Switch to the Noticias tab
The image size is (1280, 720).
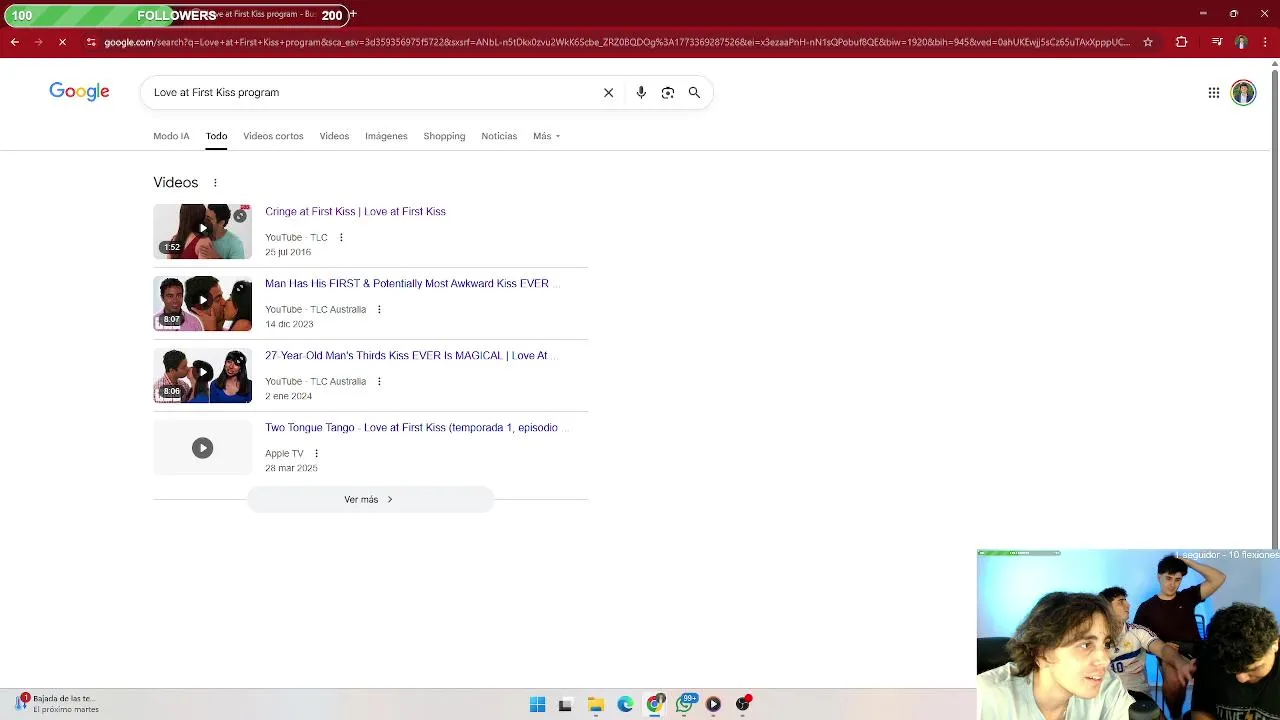[499, 136]
